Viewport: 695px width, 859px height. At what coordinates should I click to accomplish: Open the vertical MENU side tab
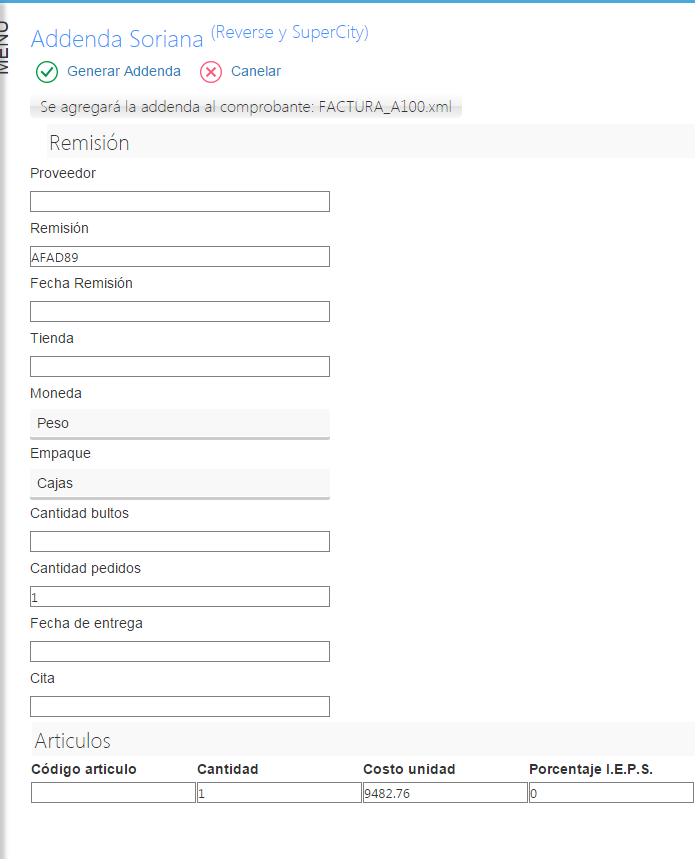4,47
